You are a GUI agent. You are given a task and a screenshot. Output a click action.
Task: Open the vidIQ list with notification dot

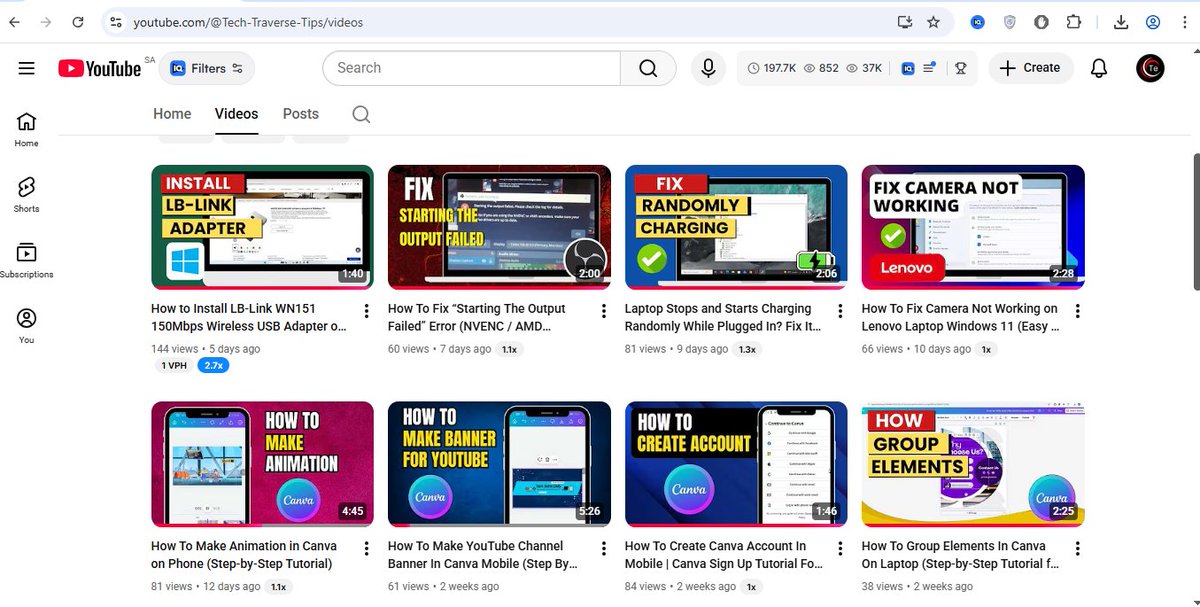(x=929, y=68)
